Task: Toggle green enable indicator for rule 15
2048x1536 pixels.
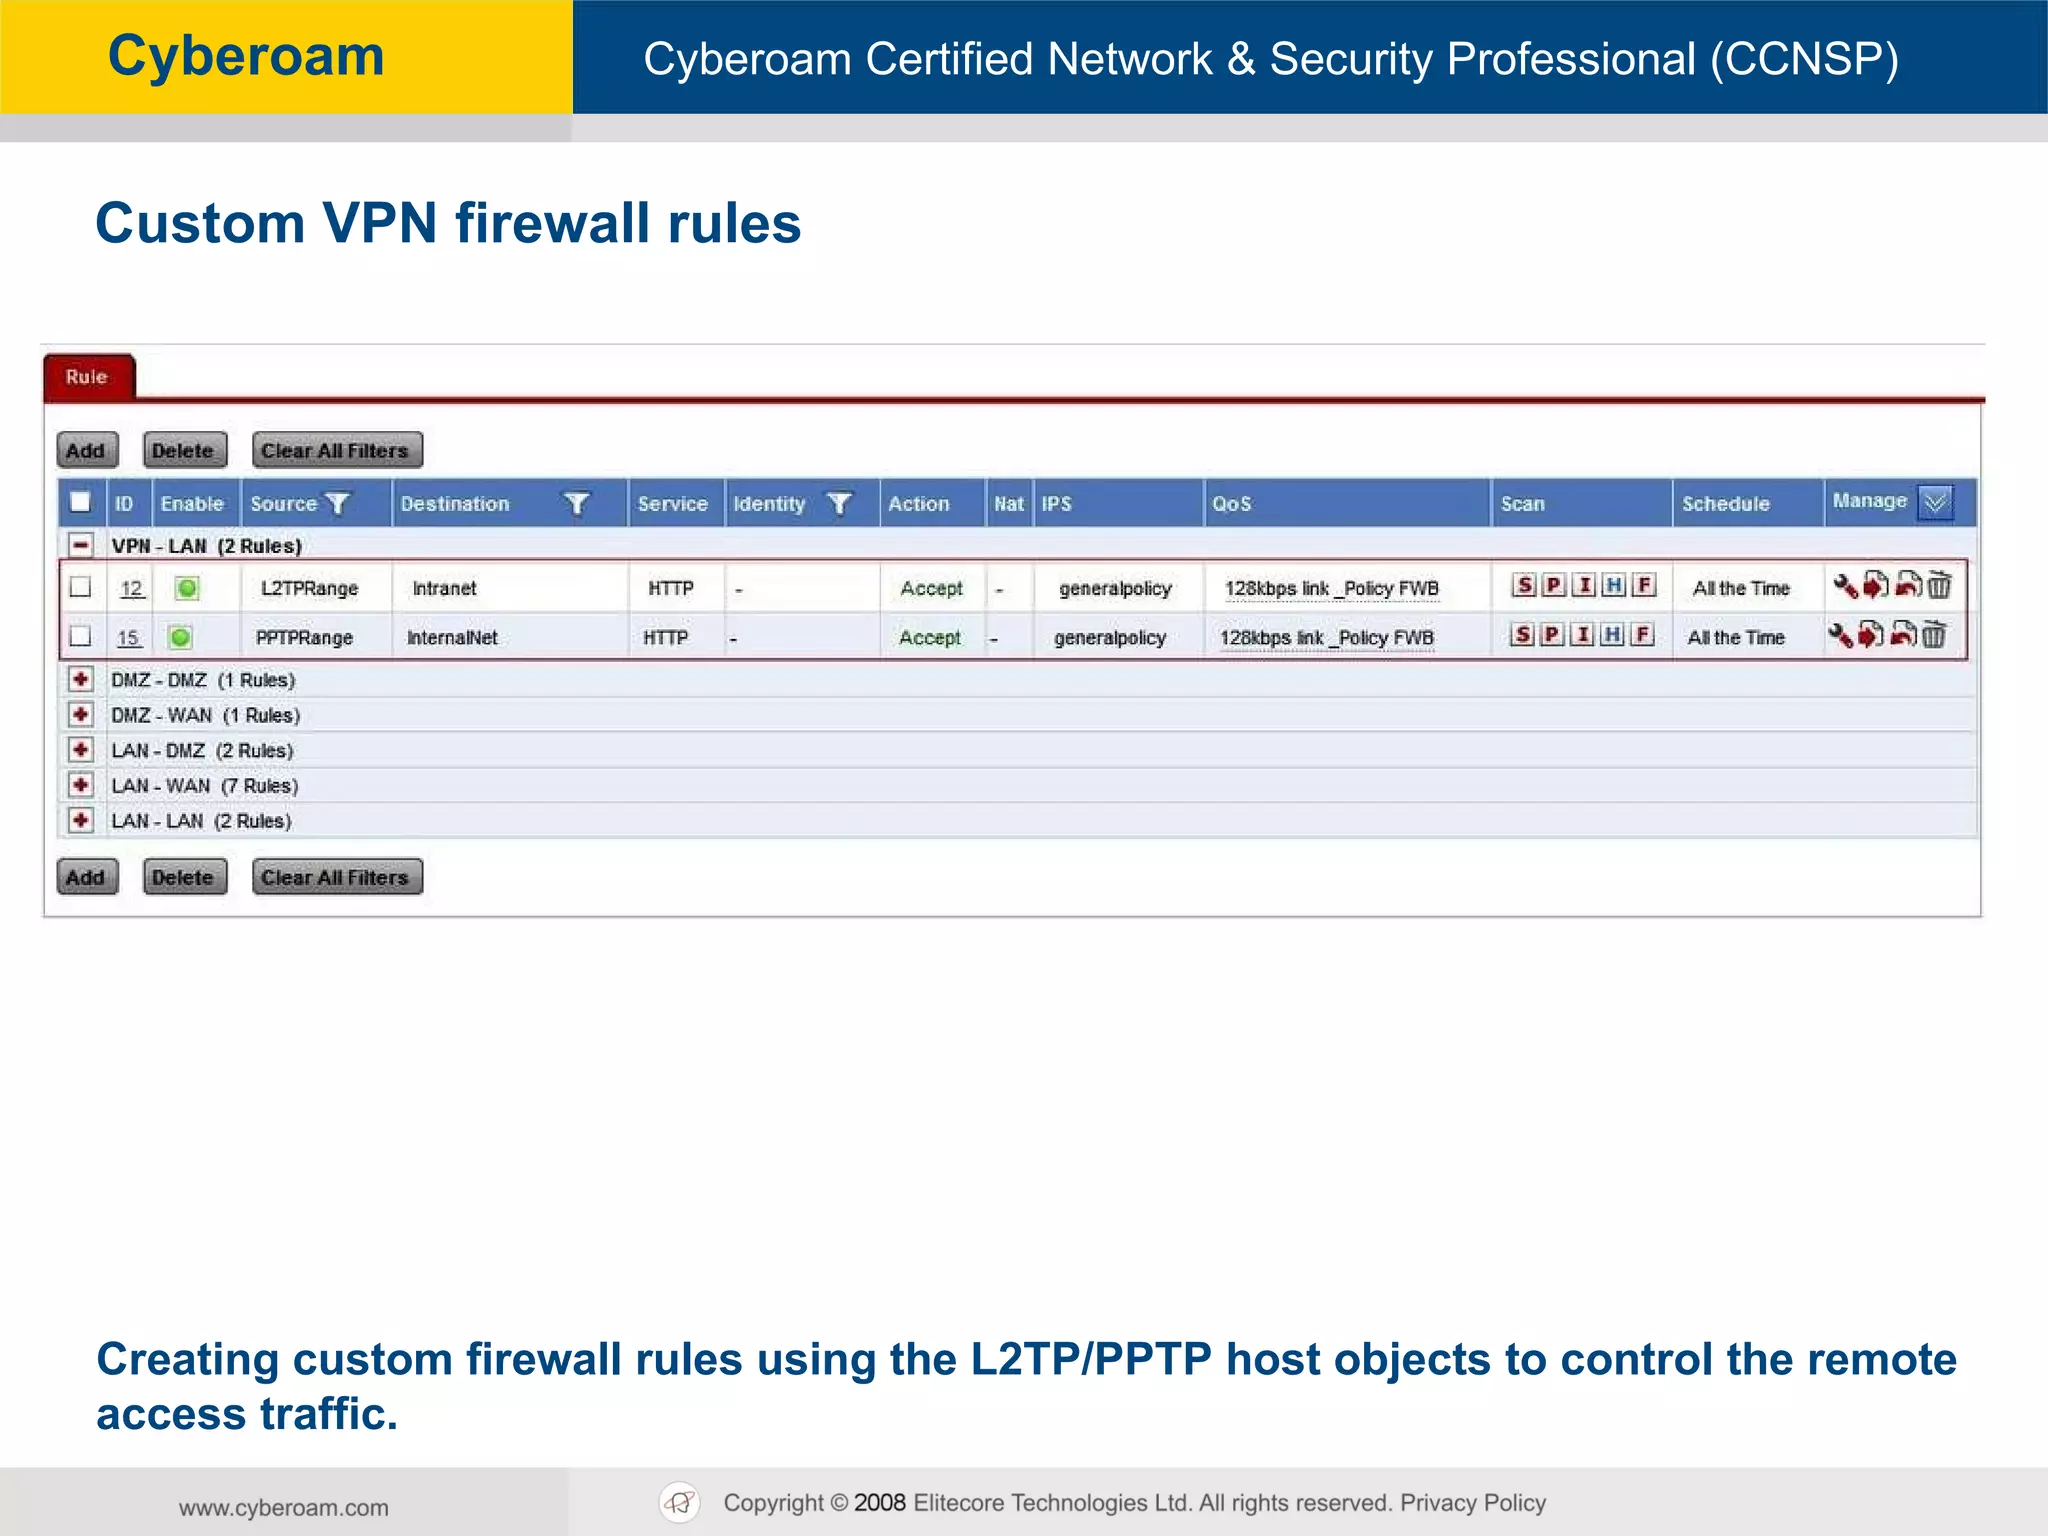Action: coord(180,637)
